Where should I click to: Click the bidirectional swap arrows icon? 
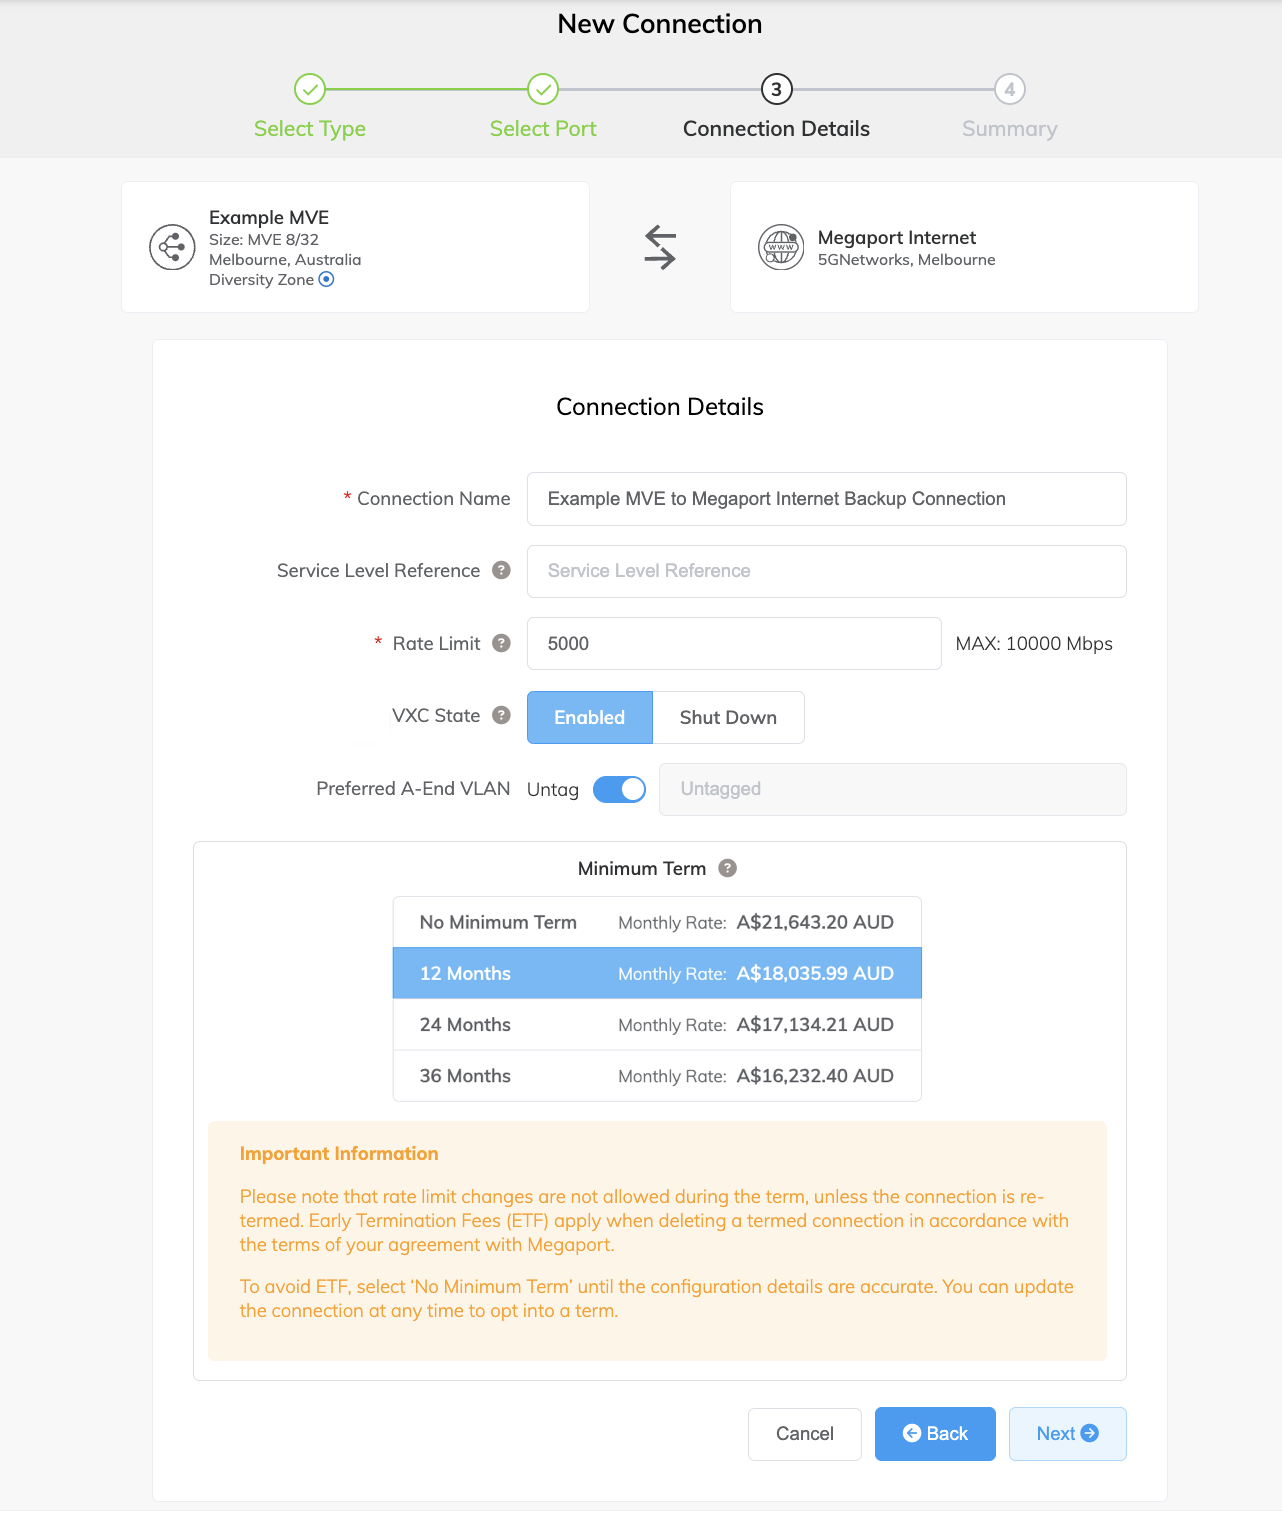point(660,247)
